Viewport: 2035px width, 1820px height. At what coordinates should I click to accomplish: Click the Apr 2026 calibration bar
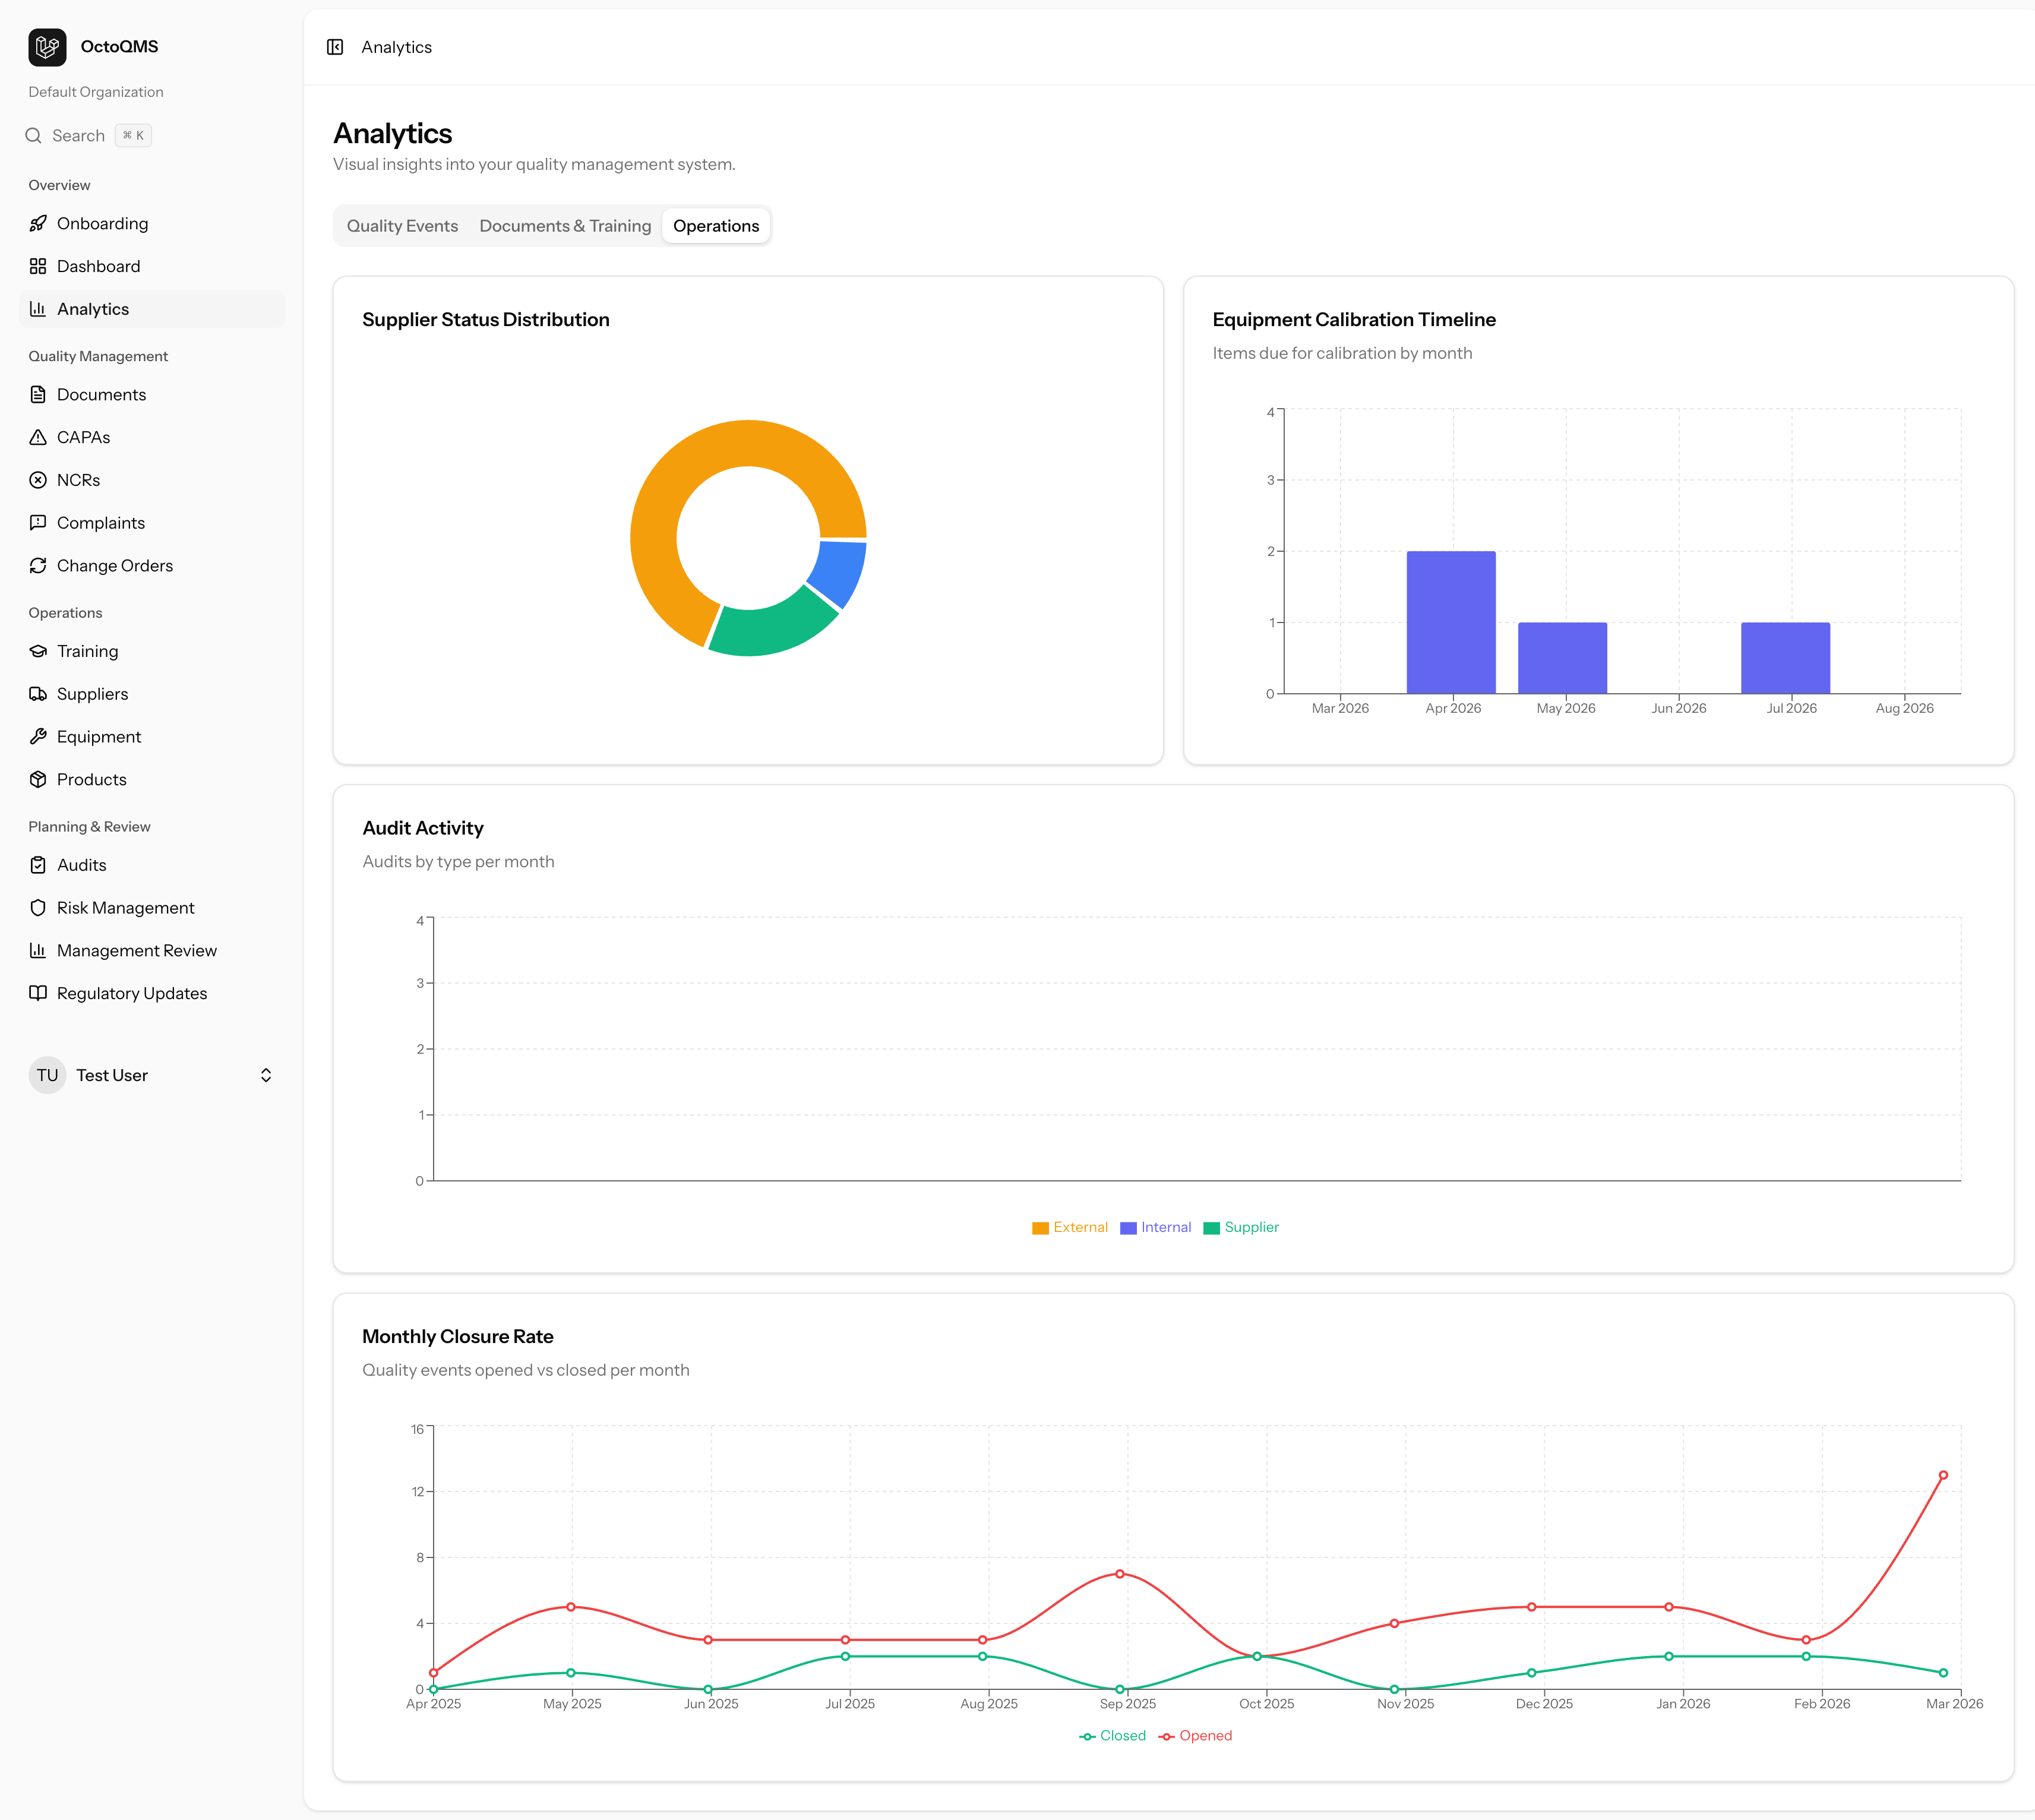point(1451,622)
